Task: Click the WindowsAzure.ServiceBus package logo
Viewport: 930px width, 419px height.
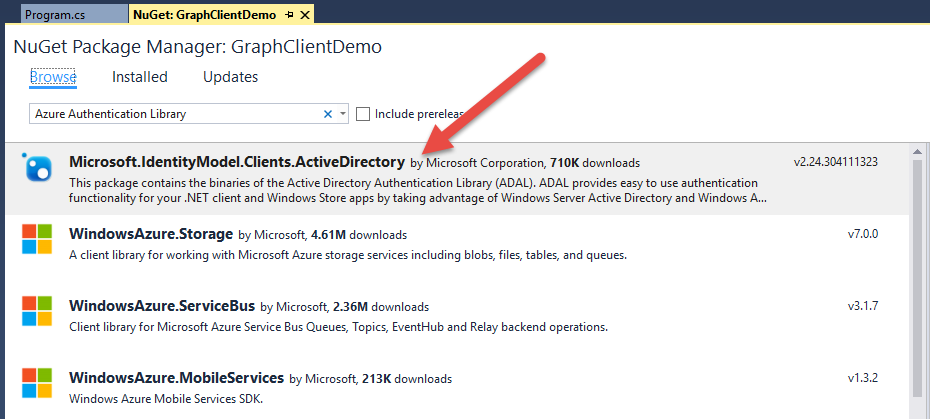Action: (37, 311)
